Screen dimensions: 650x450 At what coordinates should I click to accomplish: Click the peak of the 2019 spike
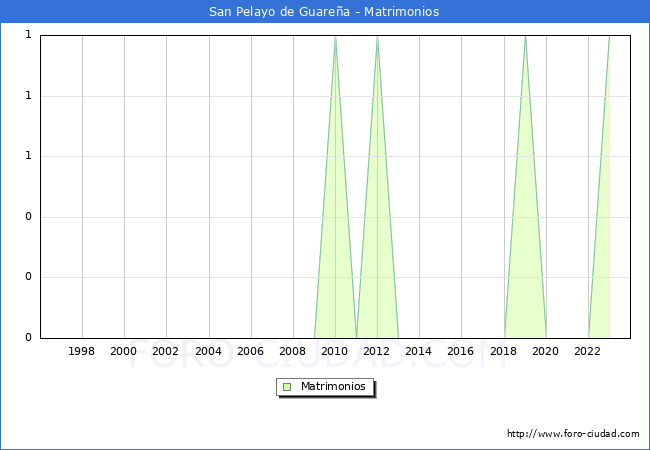(x=525, y=37)
